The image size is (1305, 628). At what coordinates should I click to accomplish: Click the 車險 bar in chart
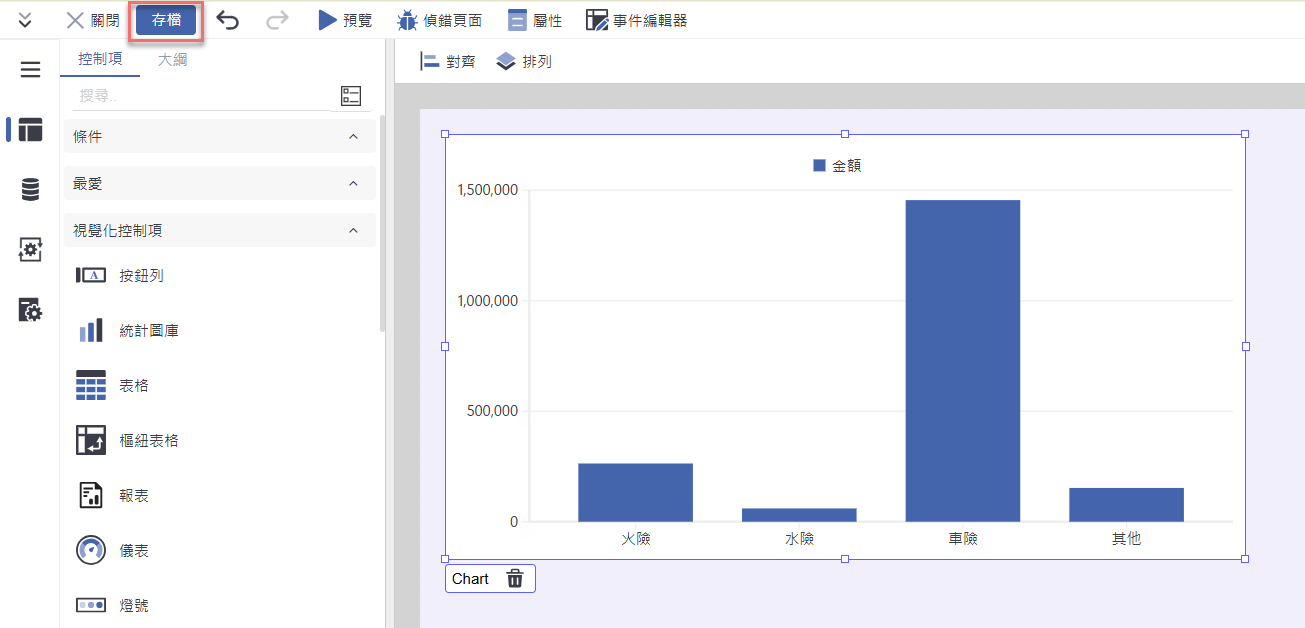pyautogui.click(x=962, y=360)
